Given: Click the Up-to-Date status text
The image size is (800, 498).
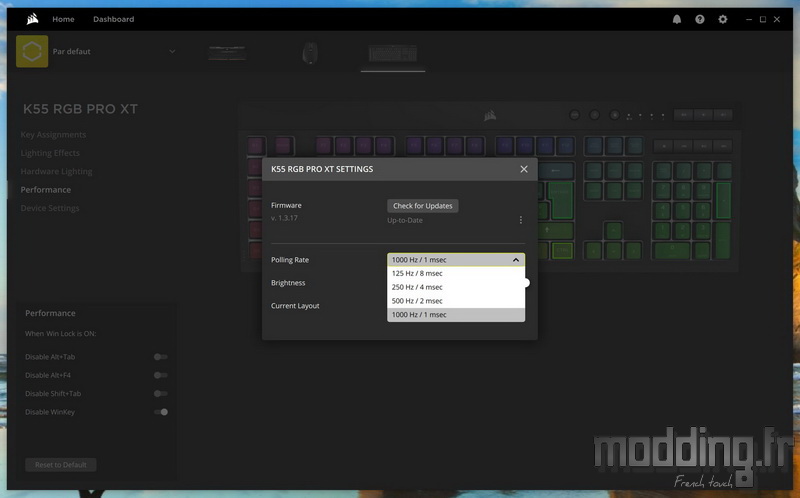Looking at the screenshot, I should click(405, 220).
